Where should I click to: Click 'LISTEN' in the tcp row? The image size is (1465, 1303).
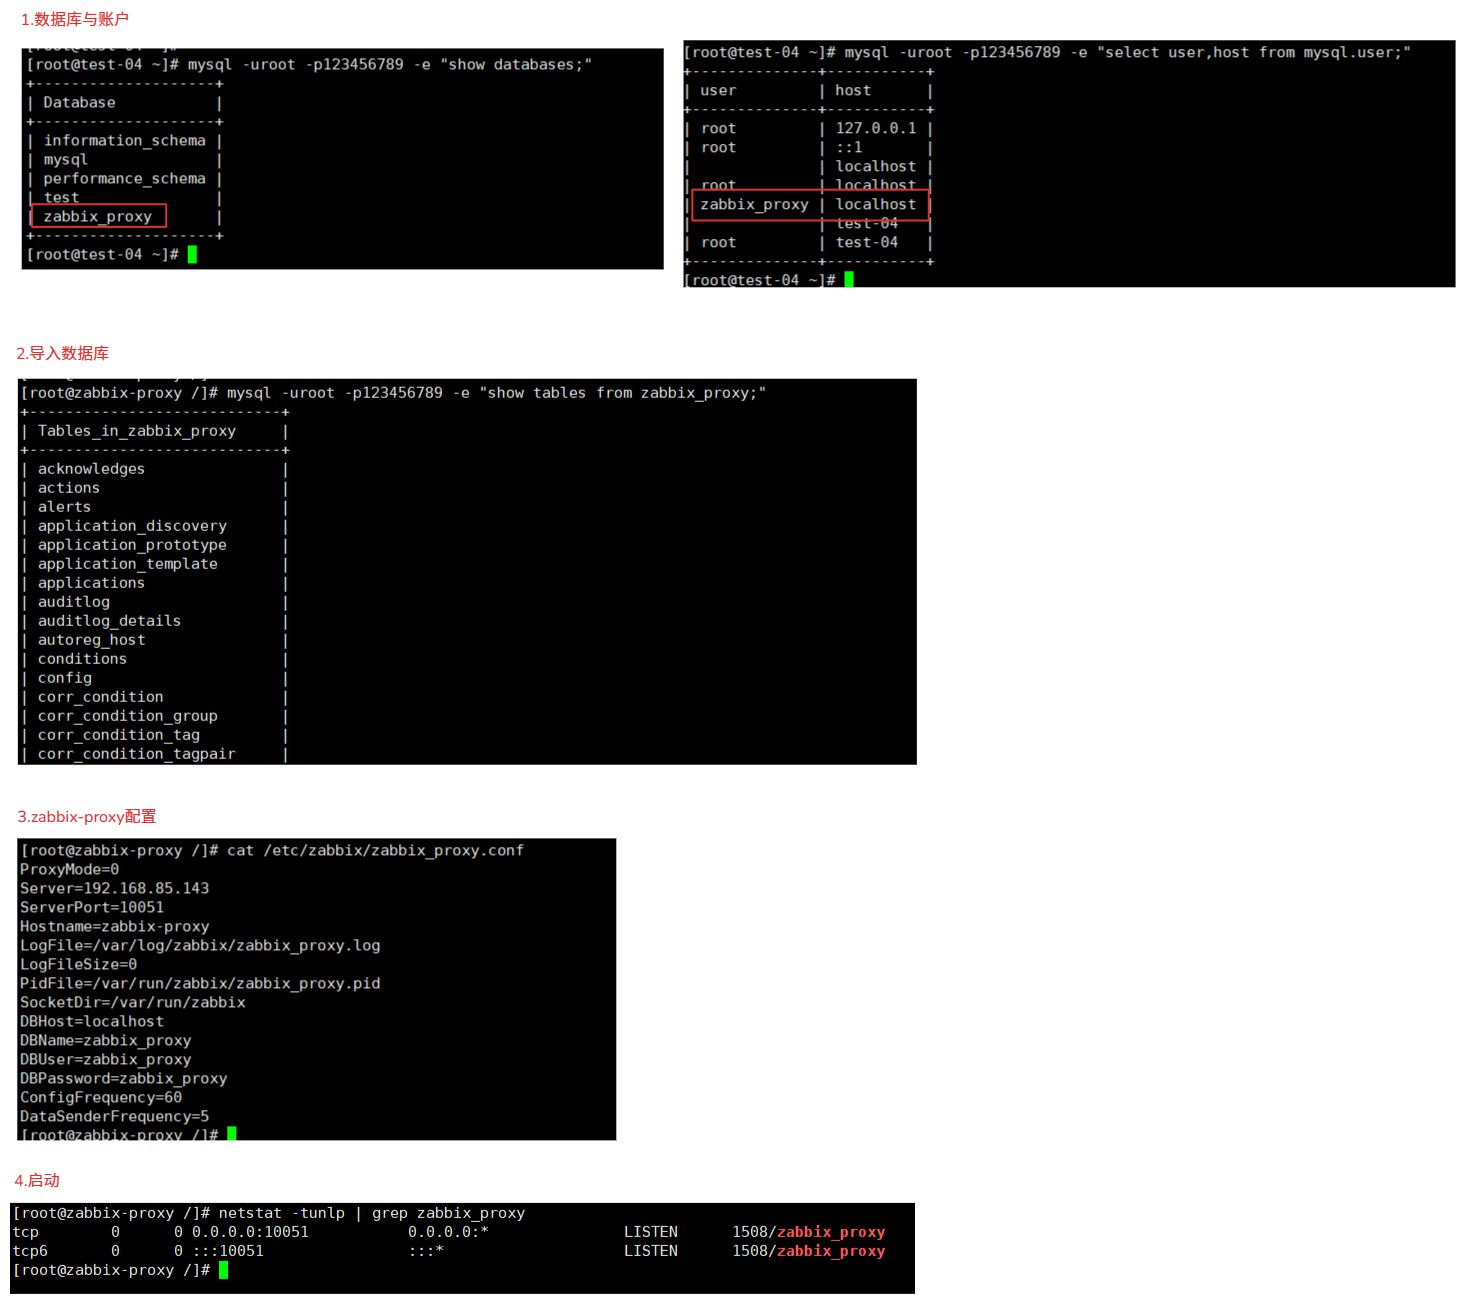(x=651, y=1232)
